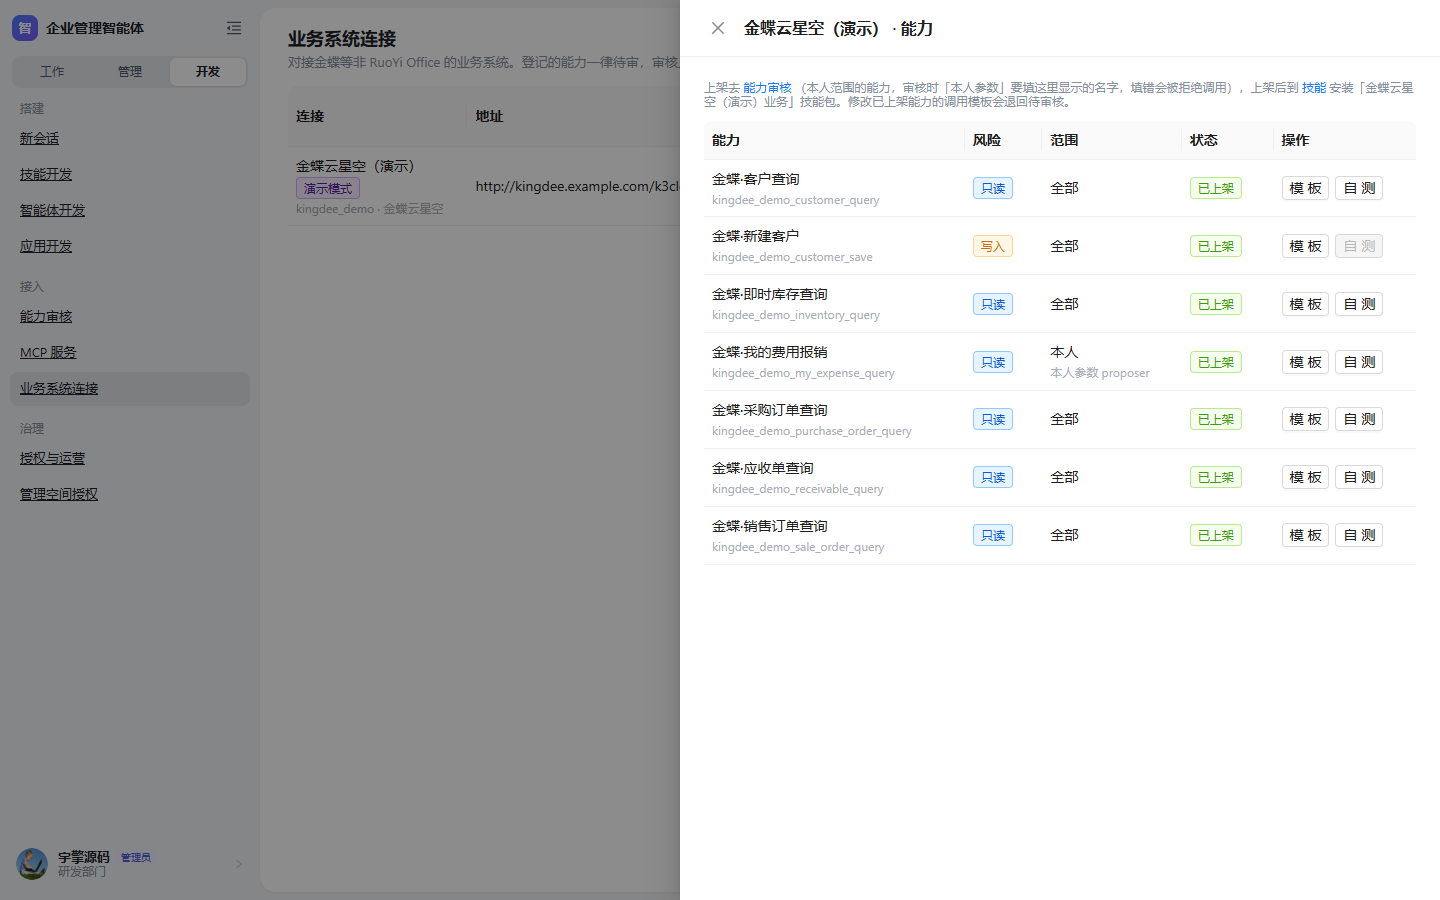Screen dimensions: 1440x900
Task: Click the 企业管理智能体 logo icon
Action: pyautogui.click(x=25, y=28)
